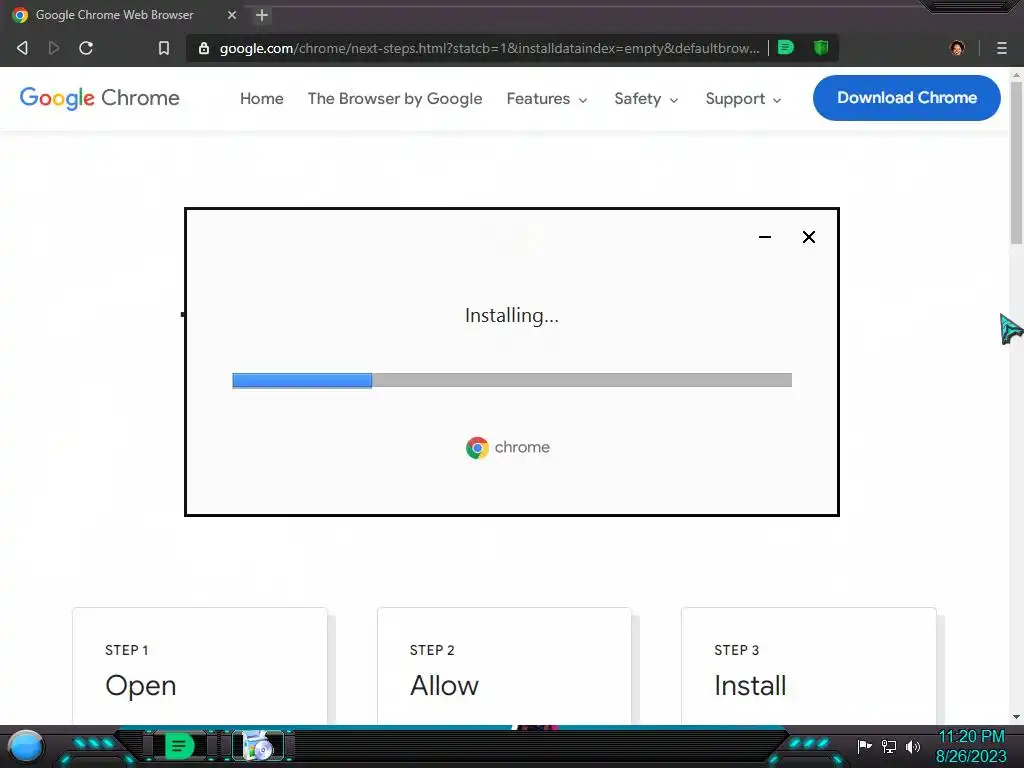The height and width of the screenshot is (768, 1024).
Task: Open the green chat app in taskbar
Action: [180, 746]
